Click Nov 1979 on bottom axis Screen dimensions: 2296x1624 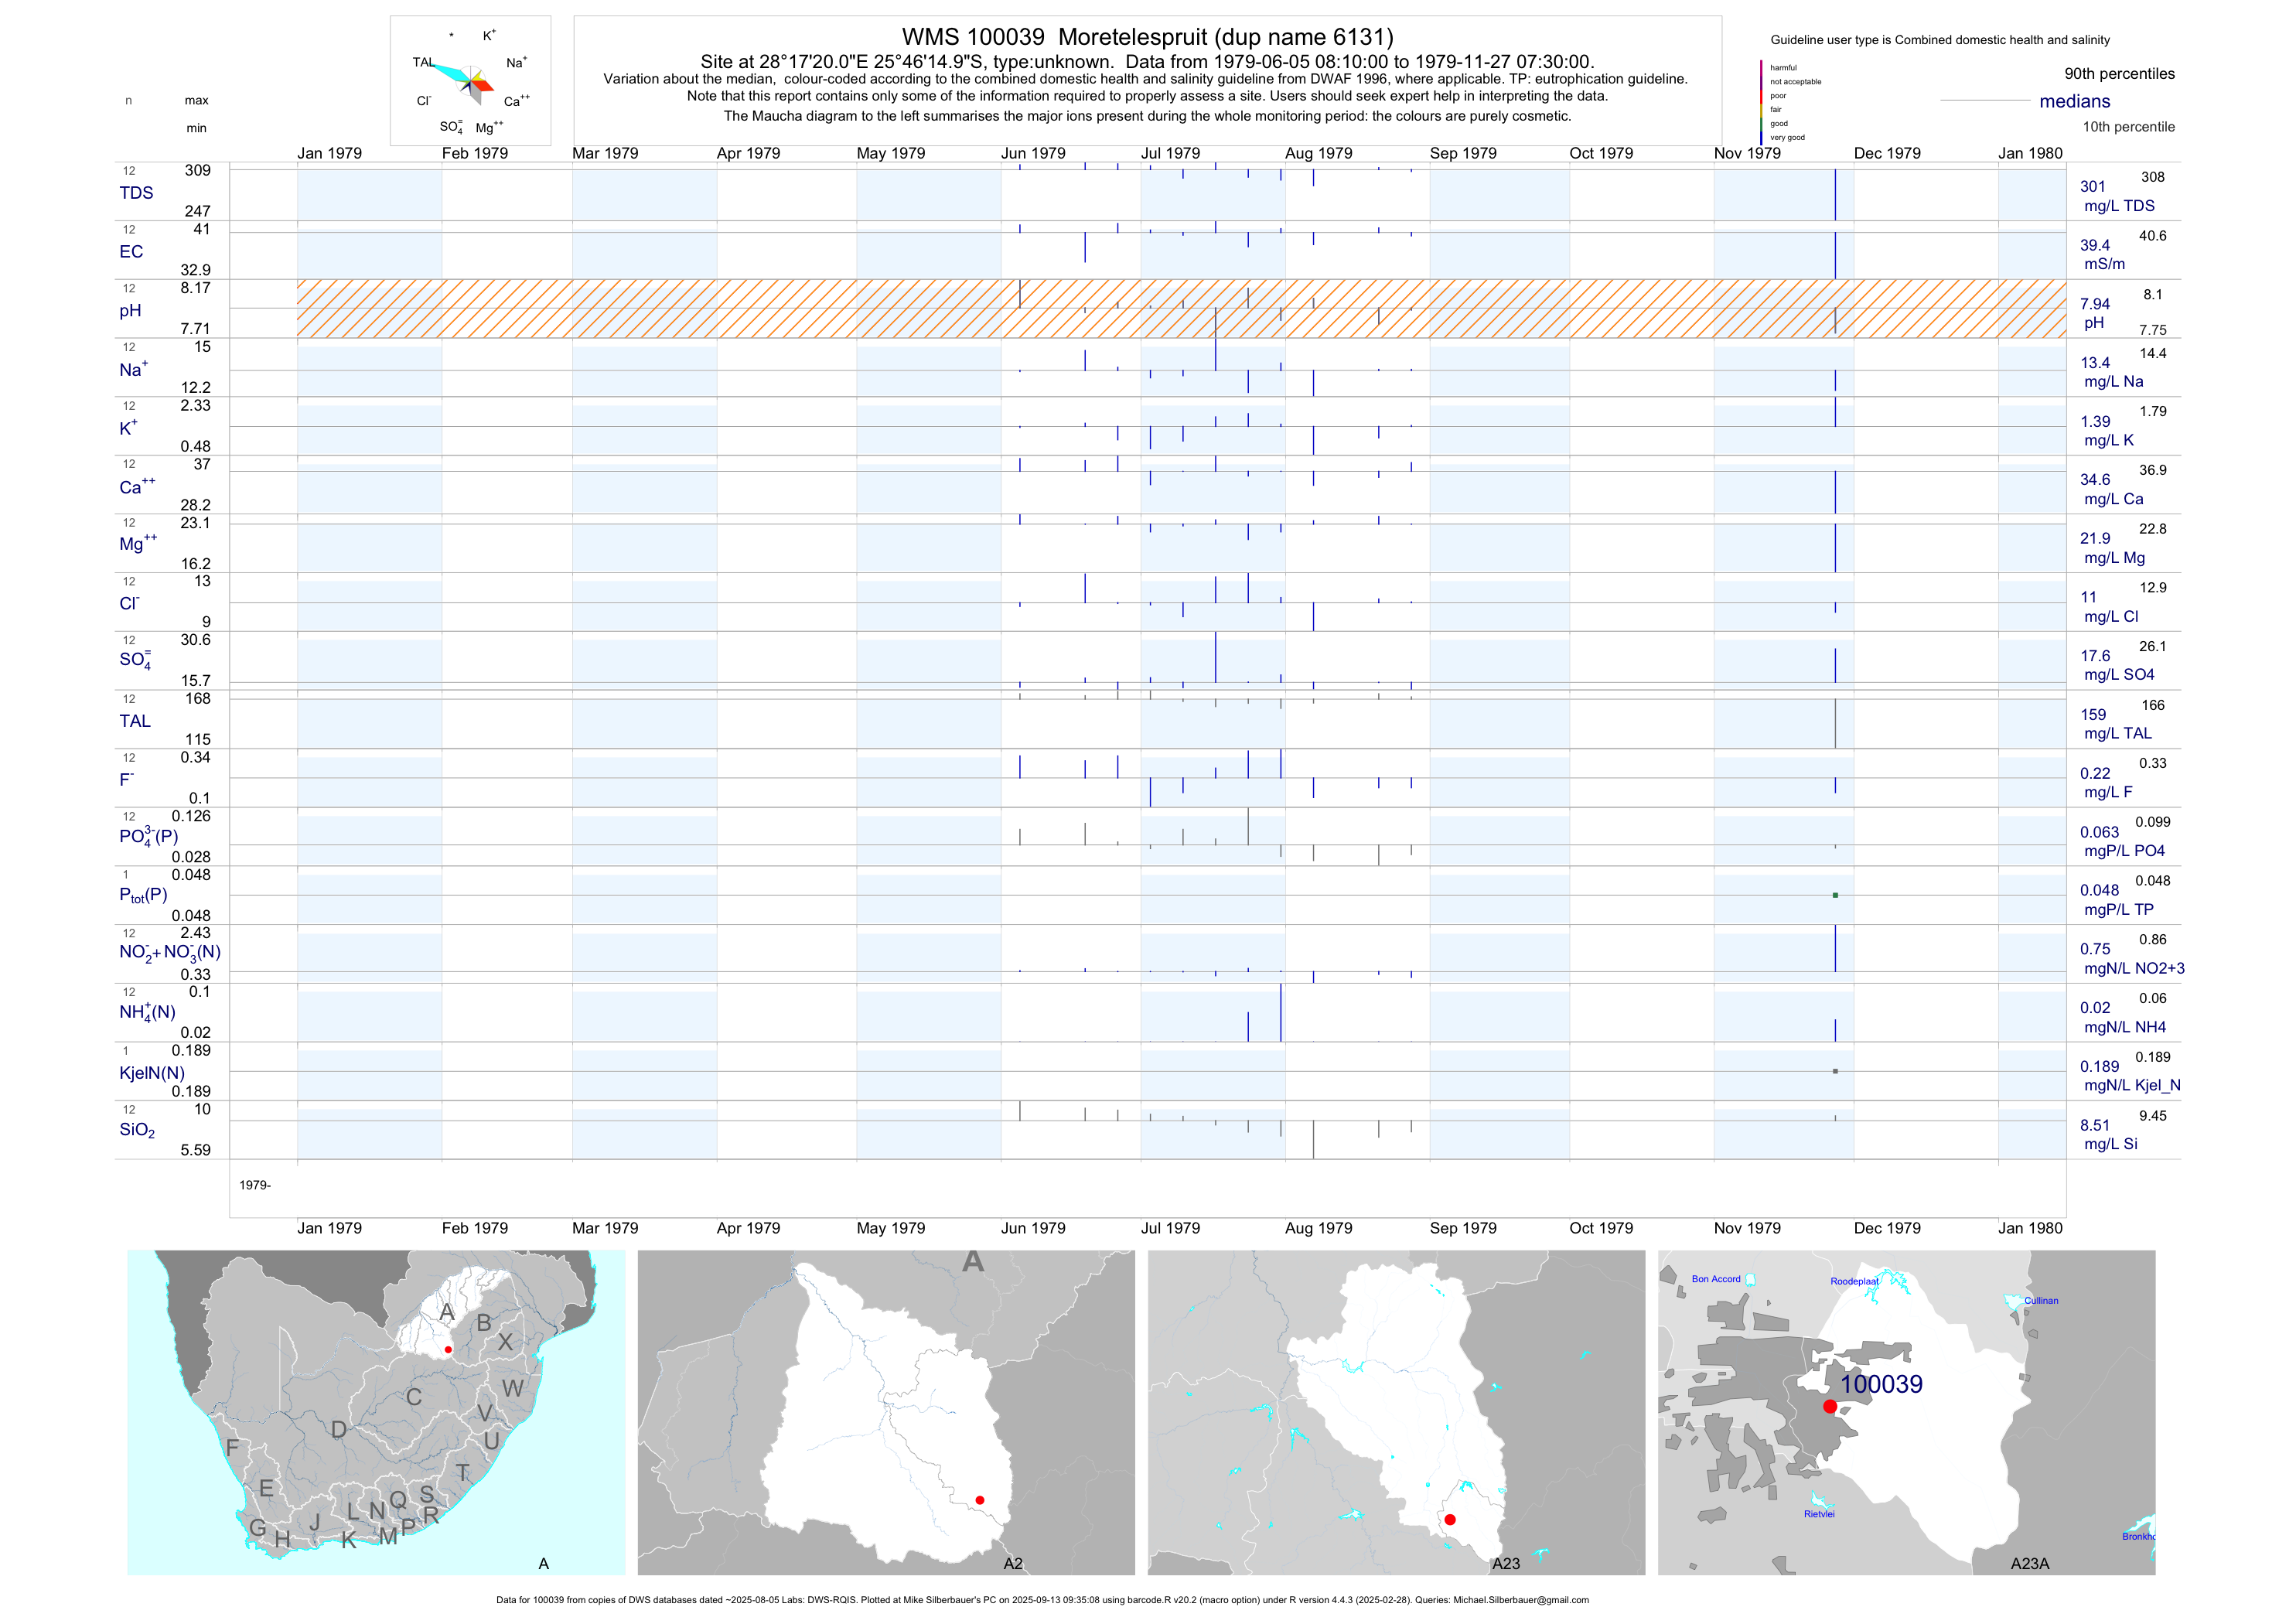coord(1747,1228)
